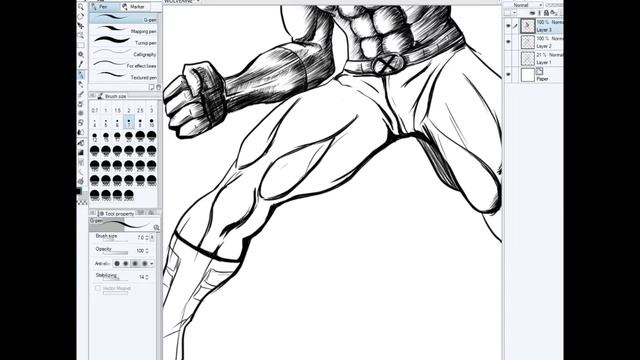The width and height of the screenshot is (640, 360).
Task: Open Brush size panel menu icon
Action: pyautogui.click(x=93, y=96)
